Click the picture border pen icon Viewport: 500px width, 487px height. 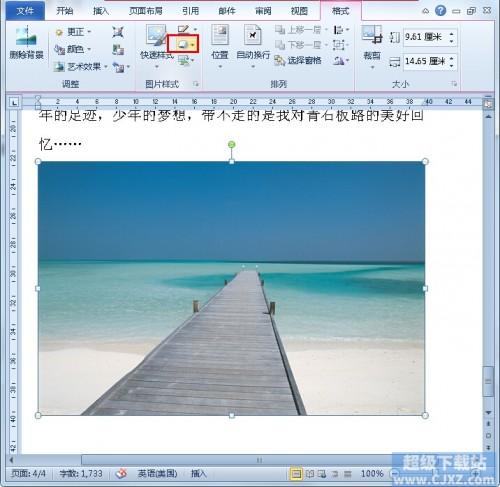pyautogui.click(x=183, y=29)
